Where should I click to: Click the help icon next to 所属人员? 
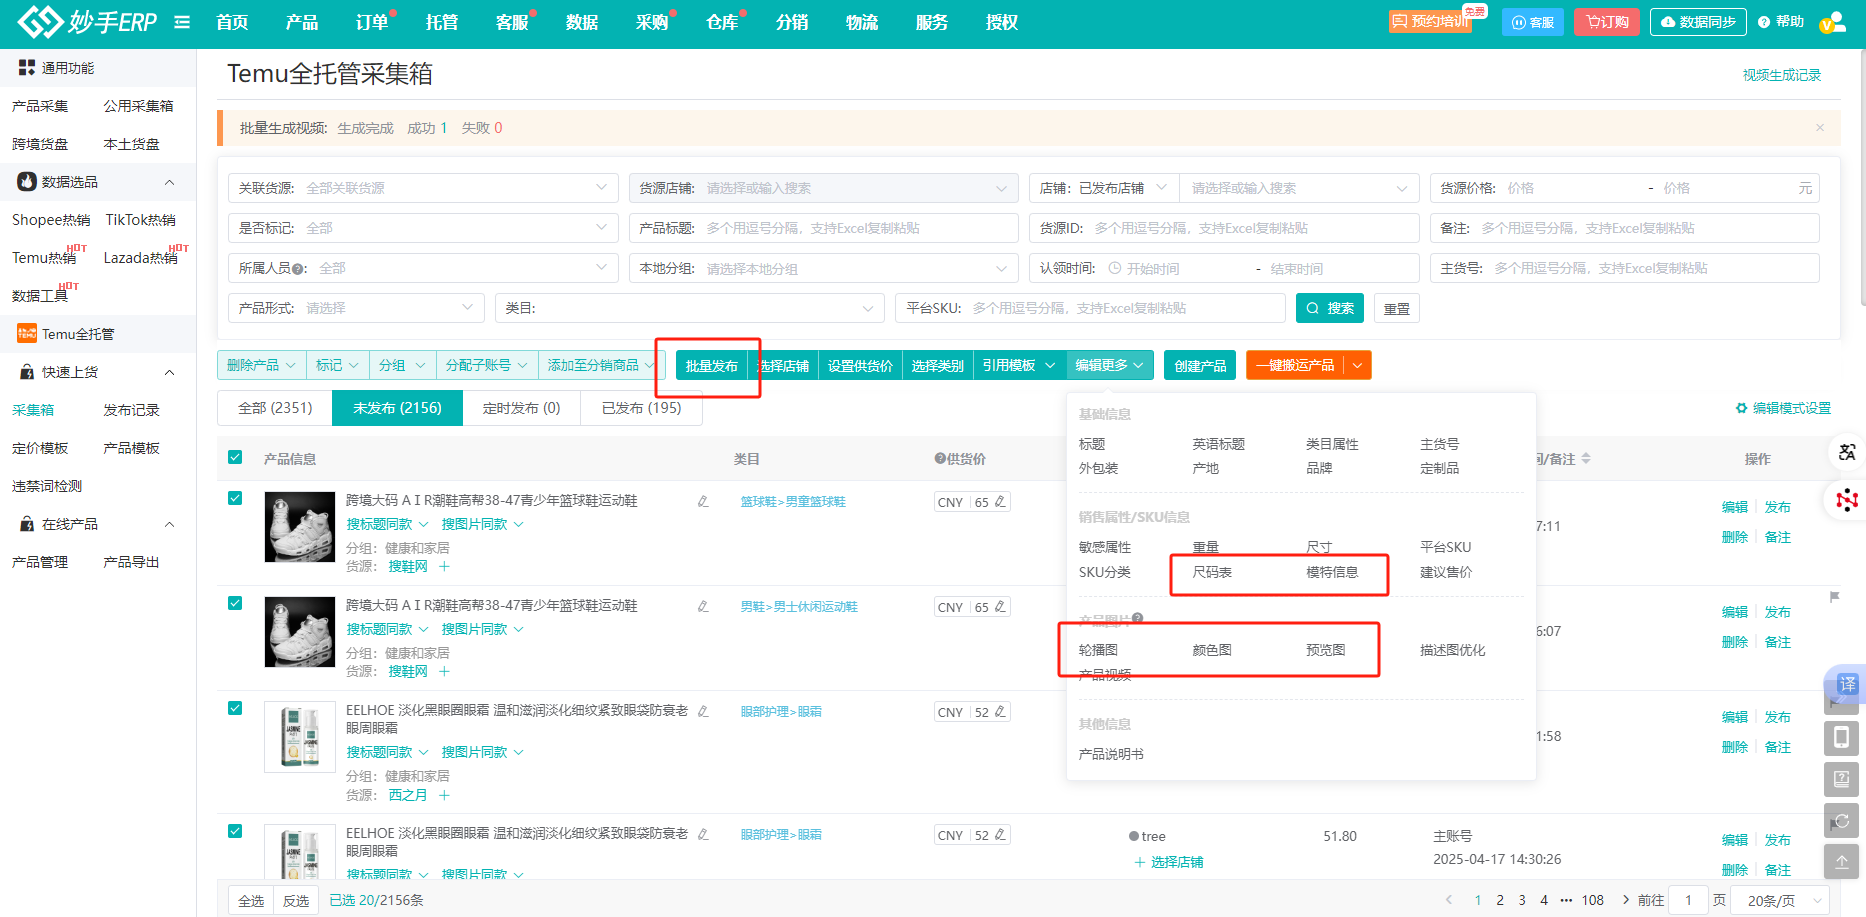300,269
